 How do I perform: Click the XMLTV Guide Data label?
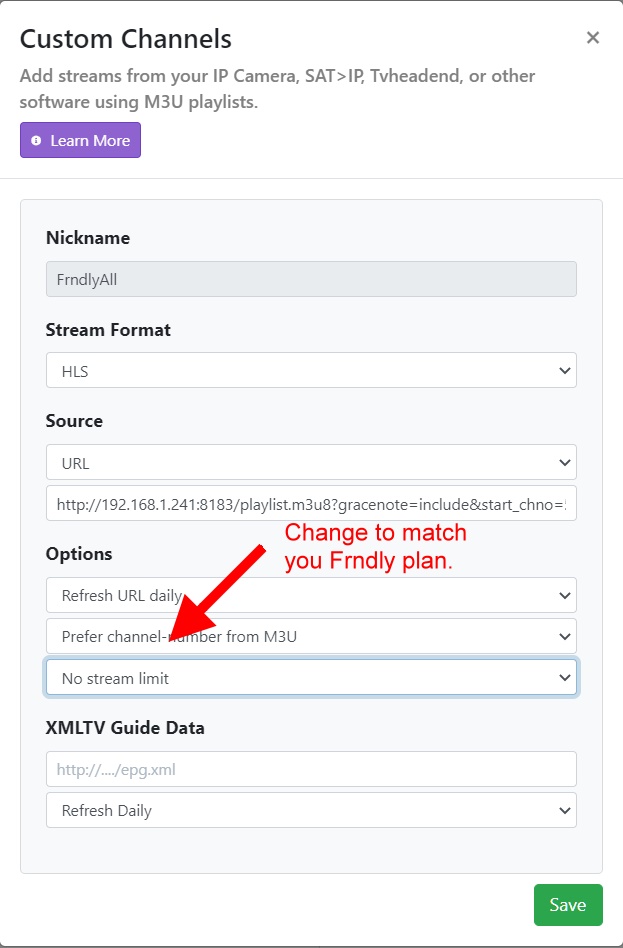pyautogui.click(x=125, y=728)
